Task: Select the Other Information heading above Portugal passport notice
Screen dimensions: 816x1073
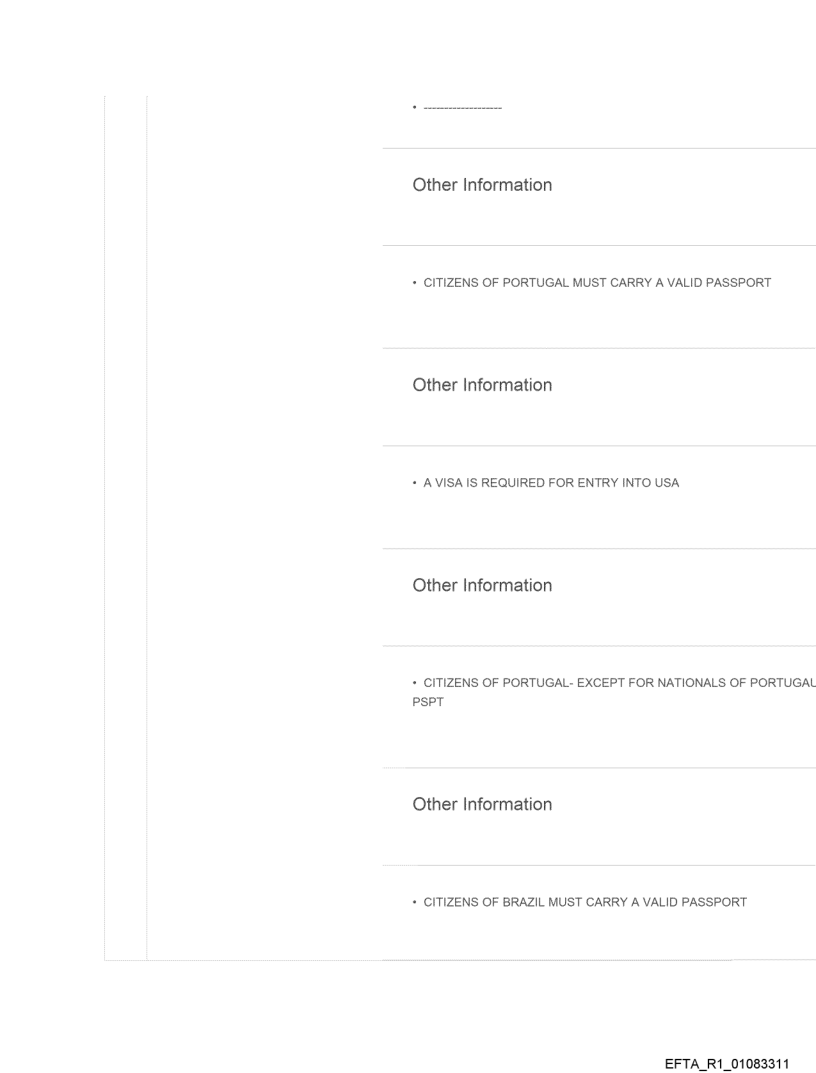Action: (482, 185)
